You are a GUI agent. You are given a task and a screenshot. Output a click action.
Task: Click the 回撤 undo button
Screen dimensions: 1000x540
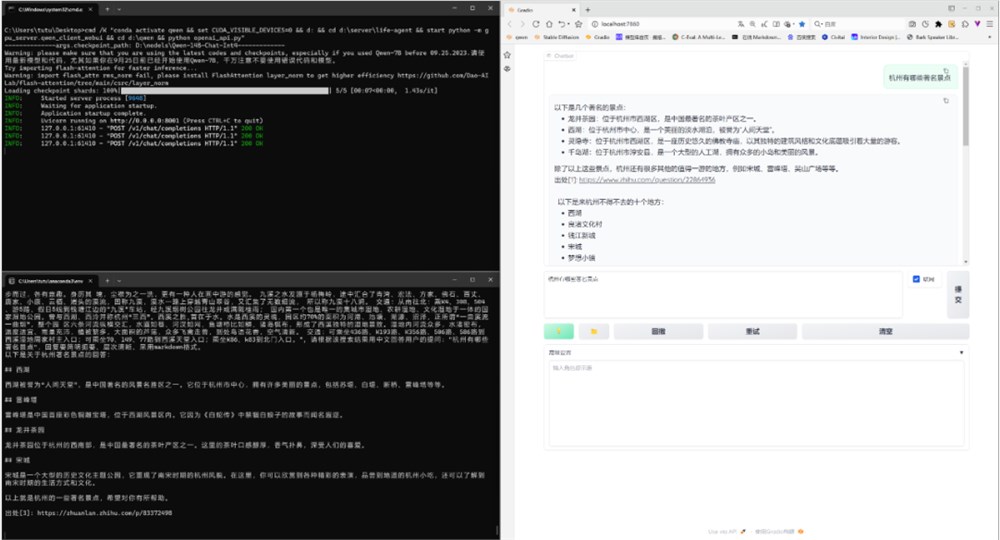pyautogui.click(x=658, y=332)
